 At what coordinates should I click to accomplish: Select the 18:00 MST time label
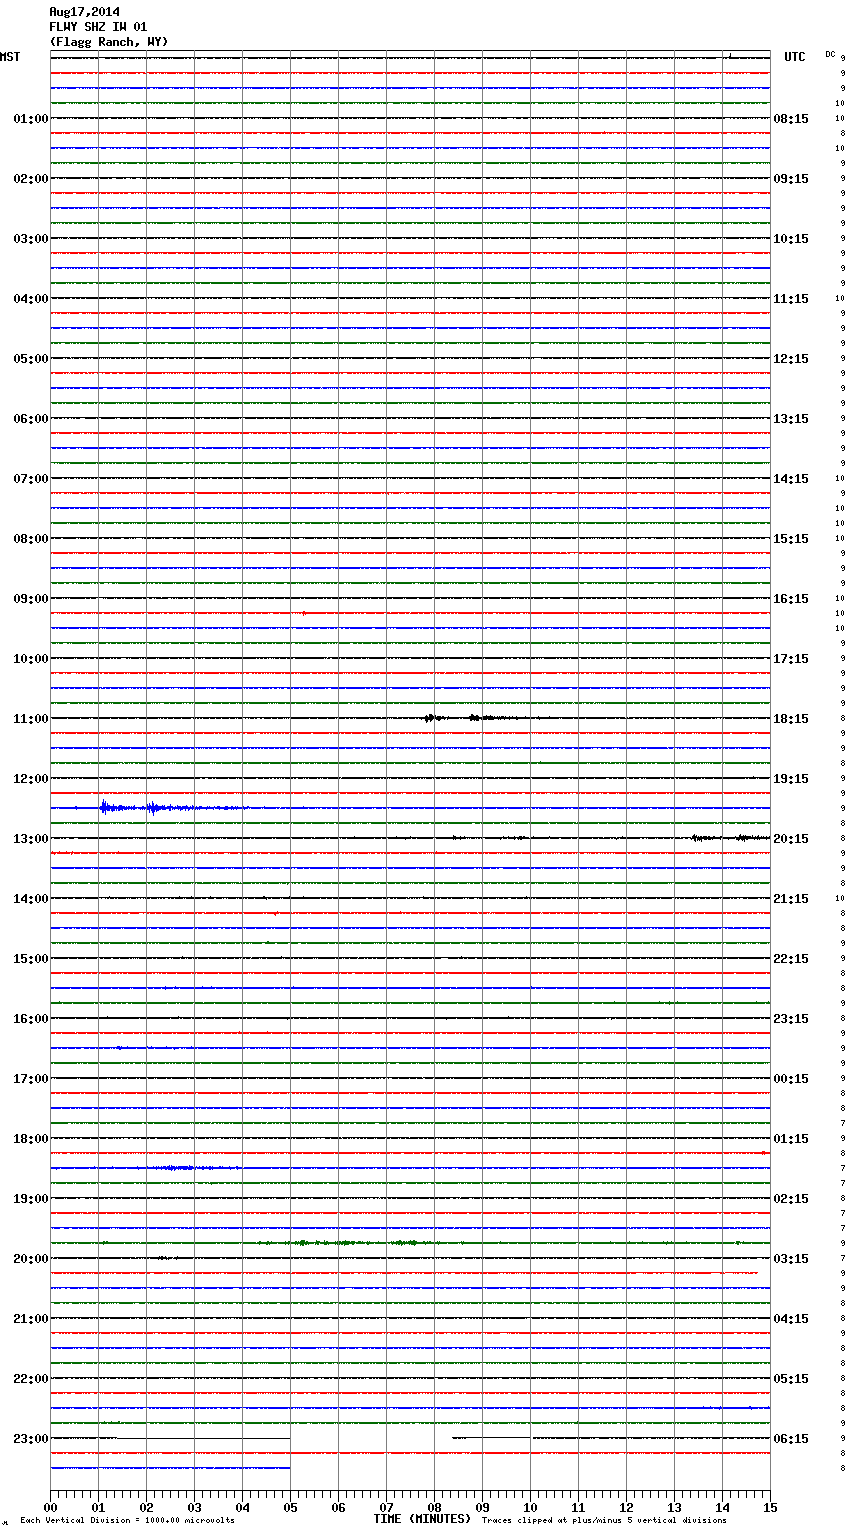pyautogui.click(x=31, y=1139)
